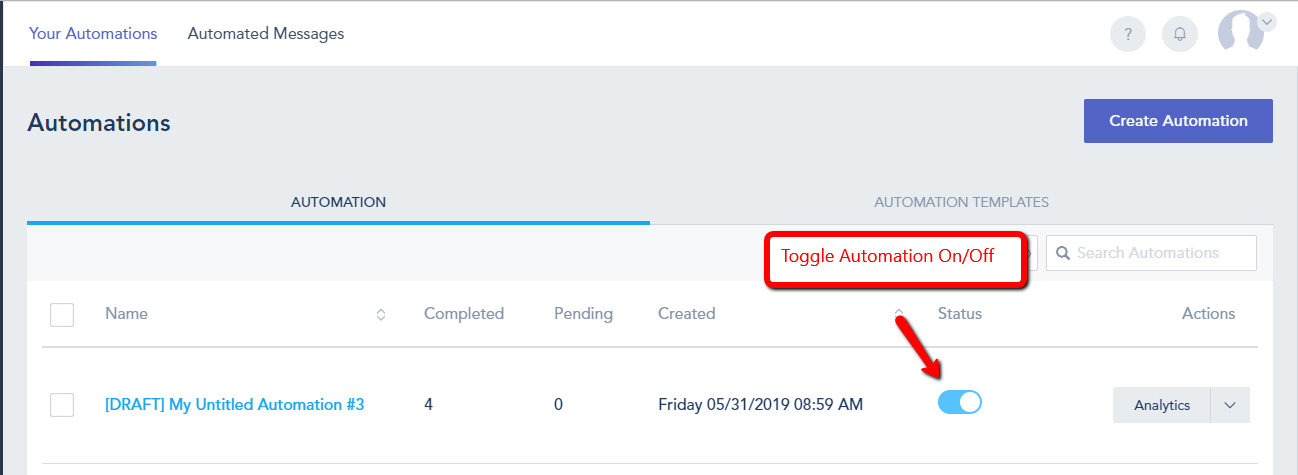Click the magnifier icon in search box
This screenshot has height=475, width=1298.
(x=1063, y=253)
